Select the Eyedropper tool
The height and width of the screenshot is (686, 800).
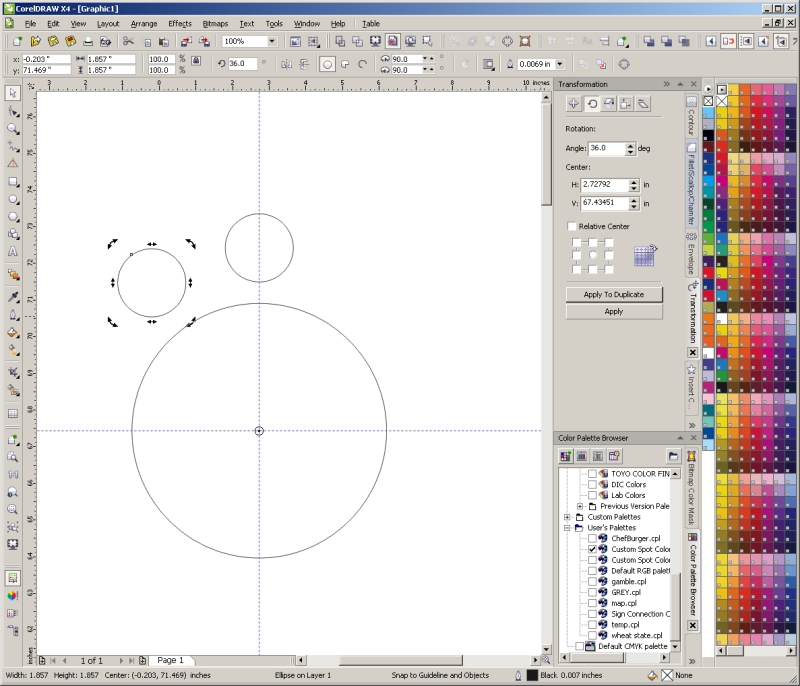pos(13,297)
